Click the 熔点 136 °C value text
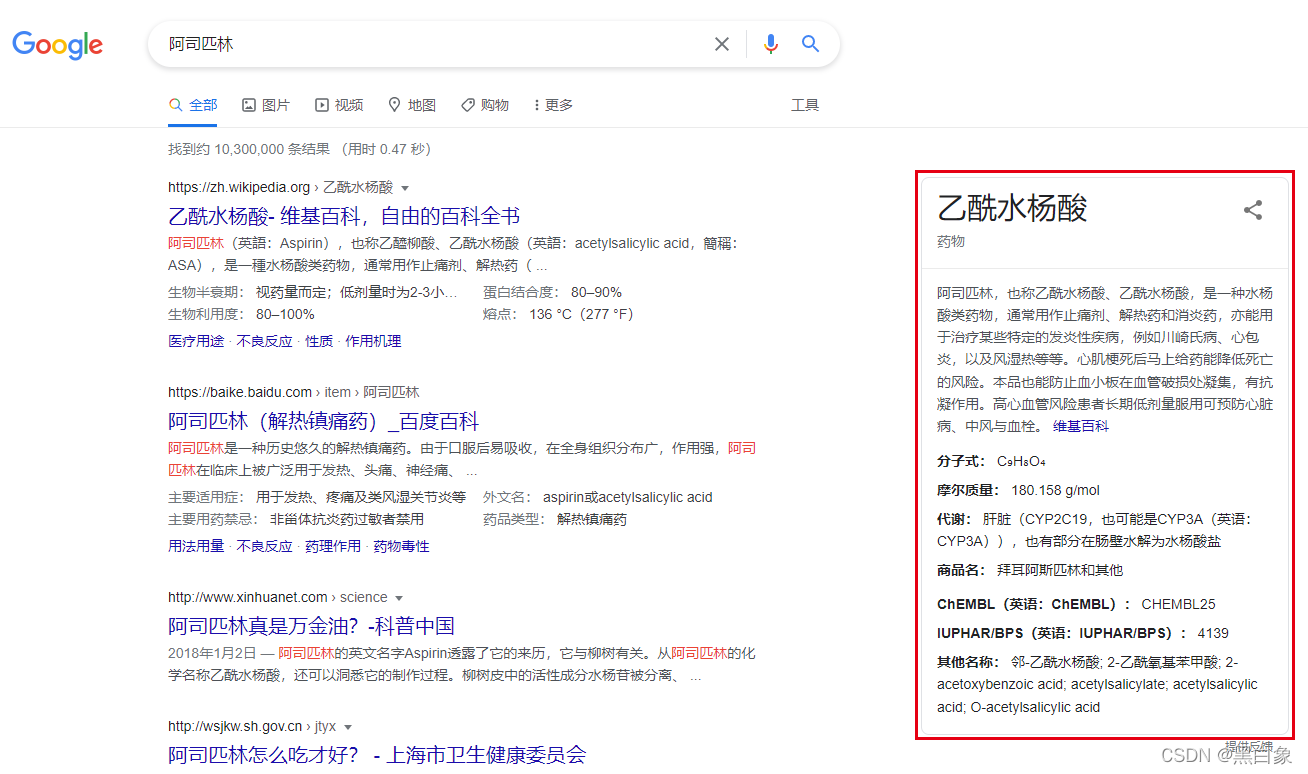1308x774 pixels. 558,314
